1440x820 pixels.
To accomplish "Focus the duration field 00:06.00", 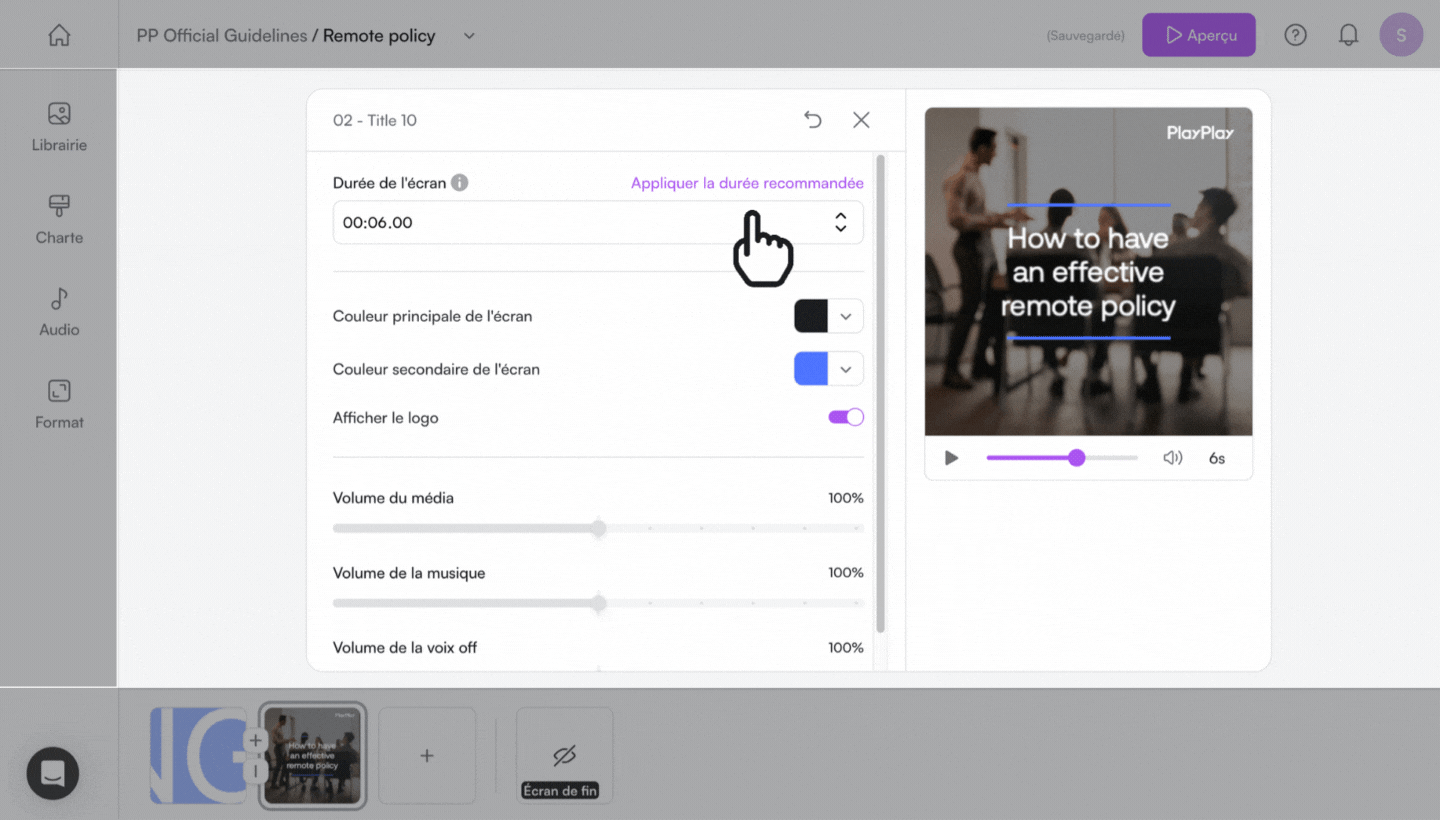I will pos(598,222).
